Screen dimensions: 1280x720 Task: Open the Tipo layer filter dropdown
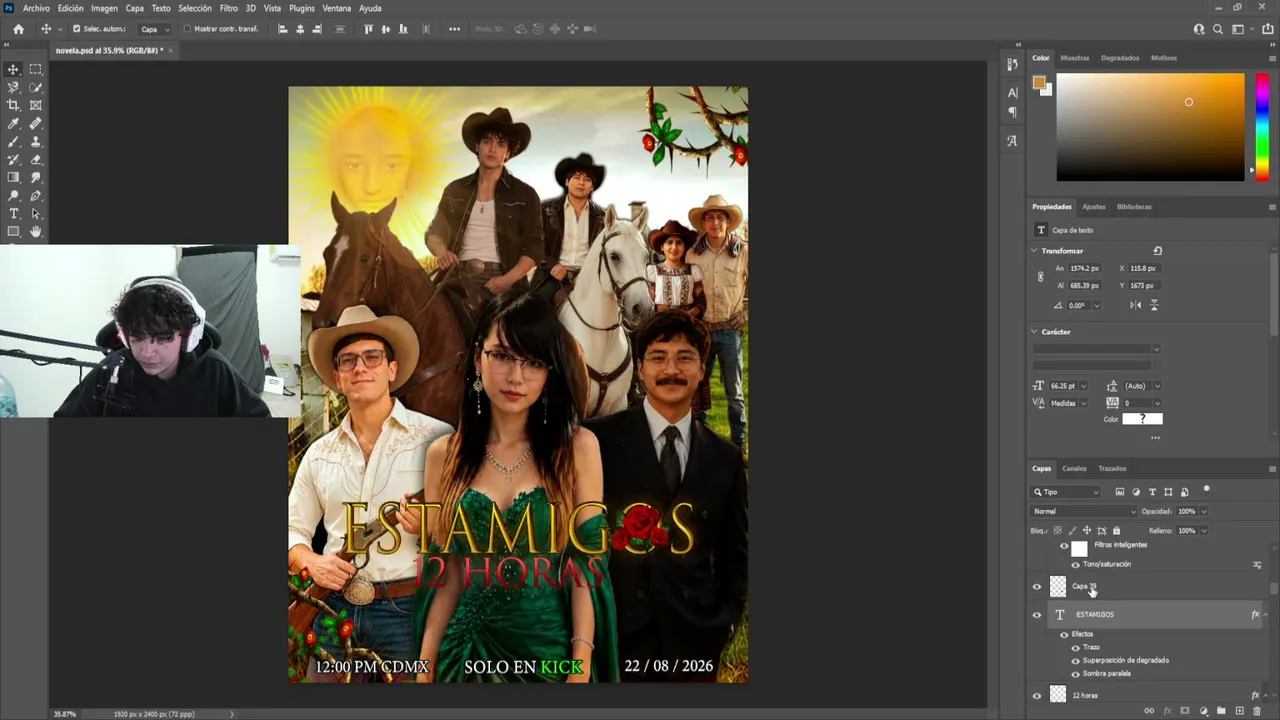pos(1067,492)
